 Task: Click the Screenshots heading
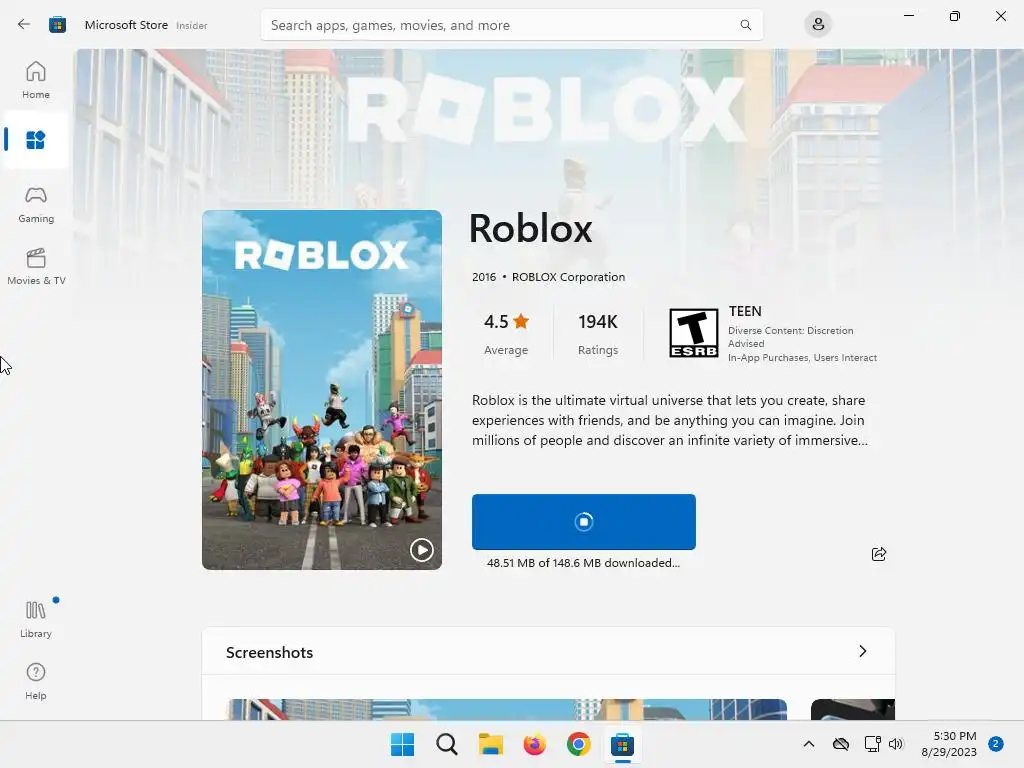pyautogui.click(x=269, y=652)
